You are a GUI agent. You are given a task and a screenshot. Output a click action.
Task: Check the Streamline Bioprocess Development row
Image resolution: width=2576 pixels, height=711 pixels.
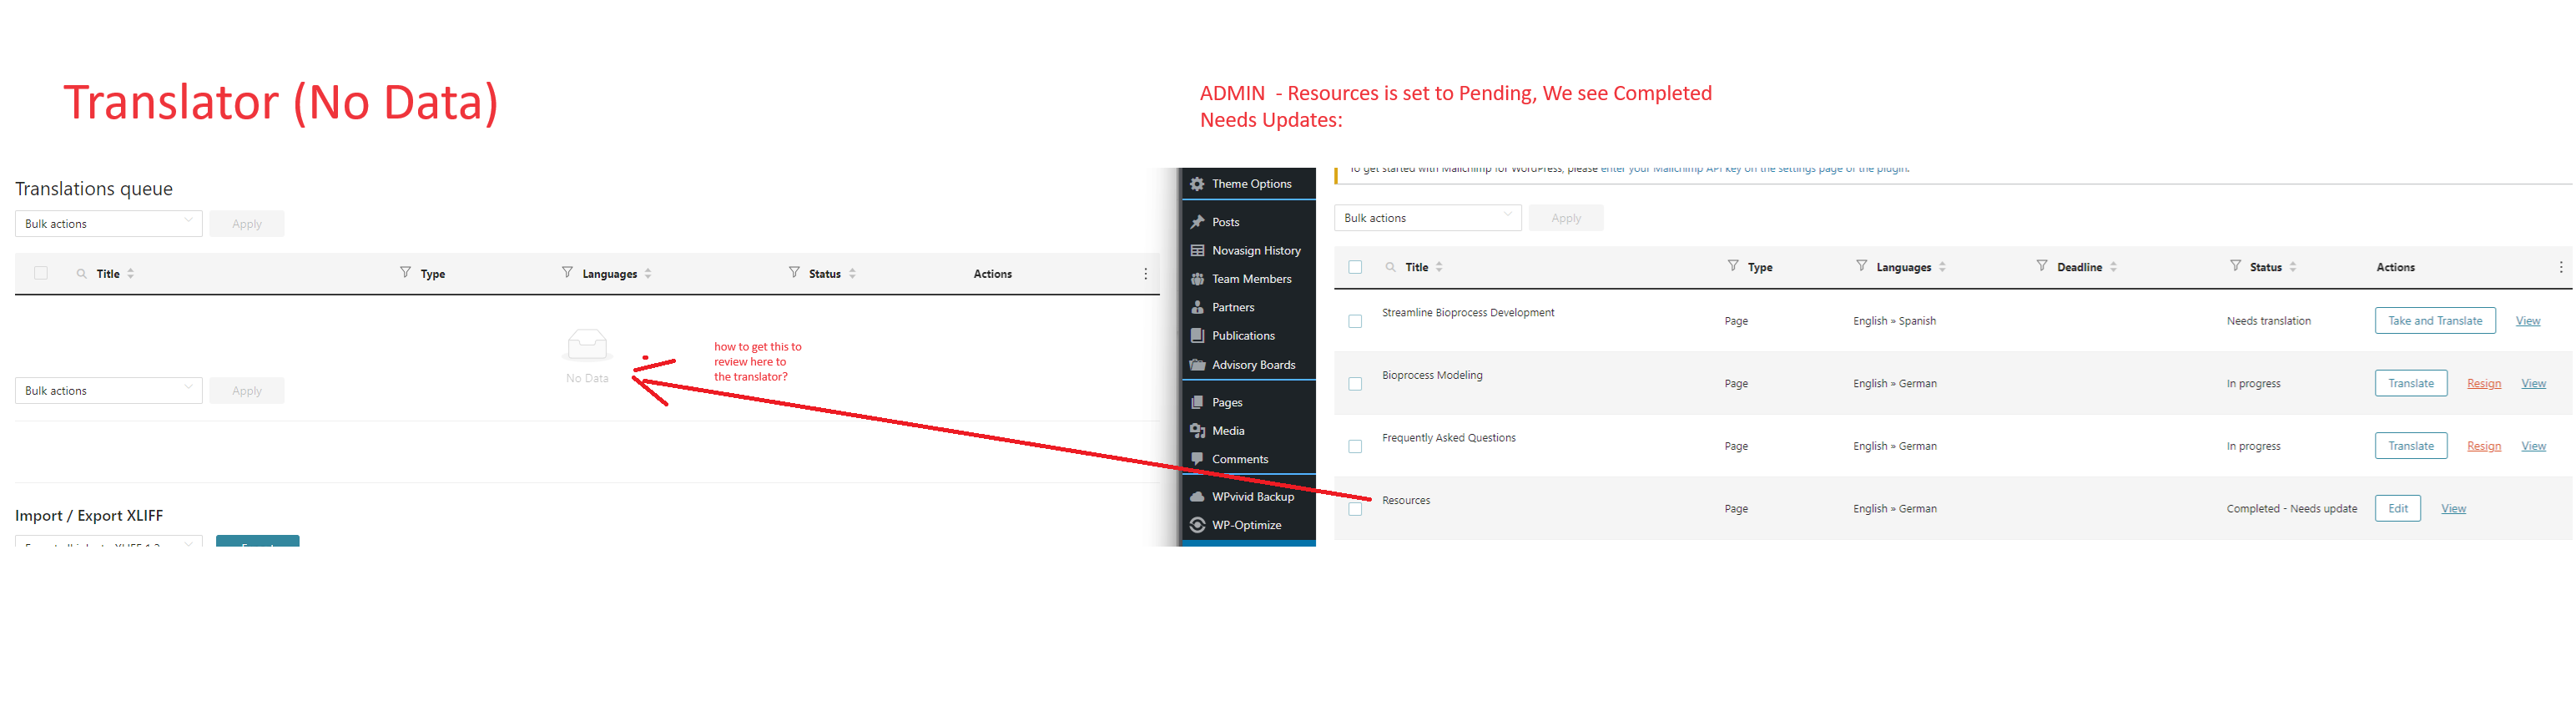(x=1355, y=321)
